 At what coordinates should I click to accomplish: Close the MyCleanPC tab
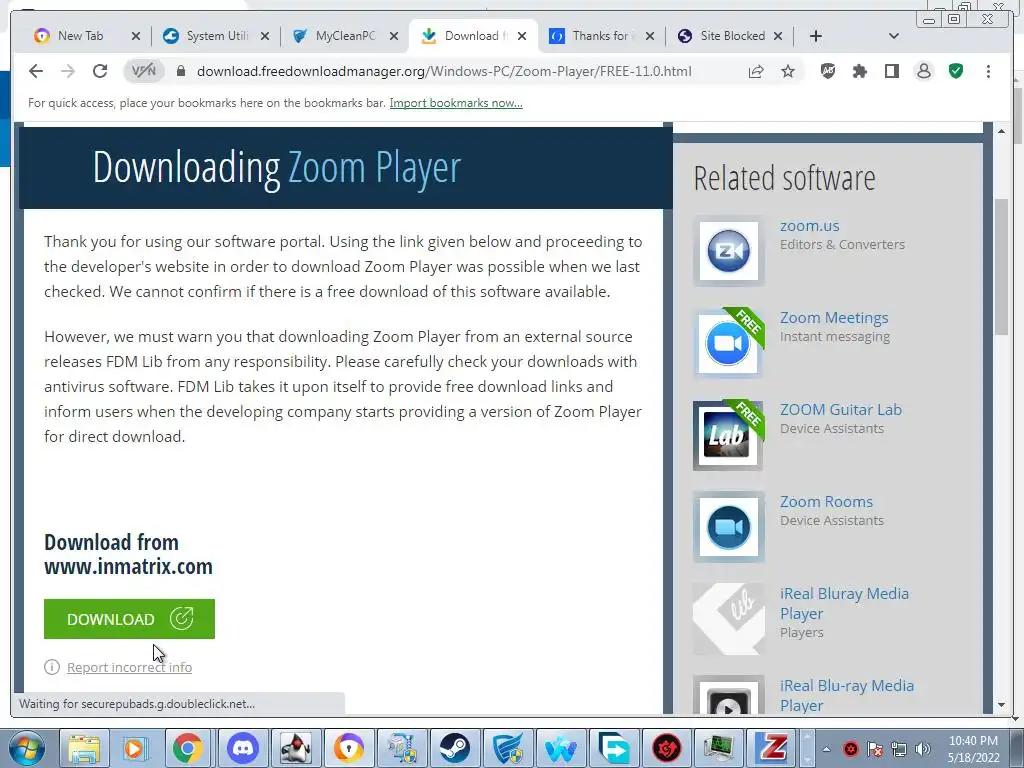click(394, 36)
